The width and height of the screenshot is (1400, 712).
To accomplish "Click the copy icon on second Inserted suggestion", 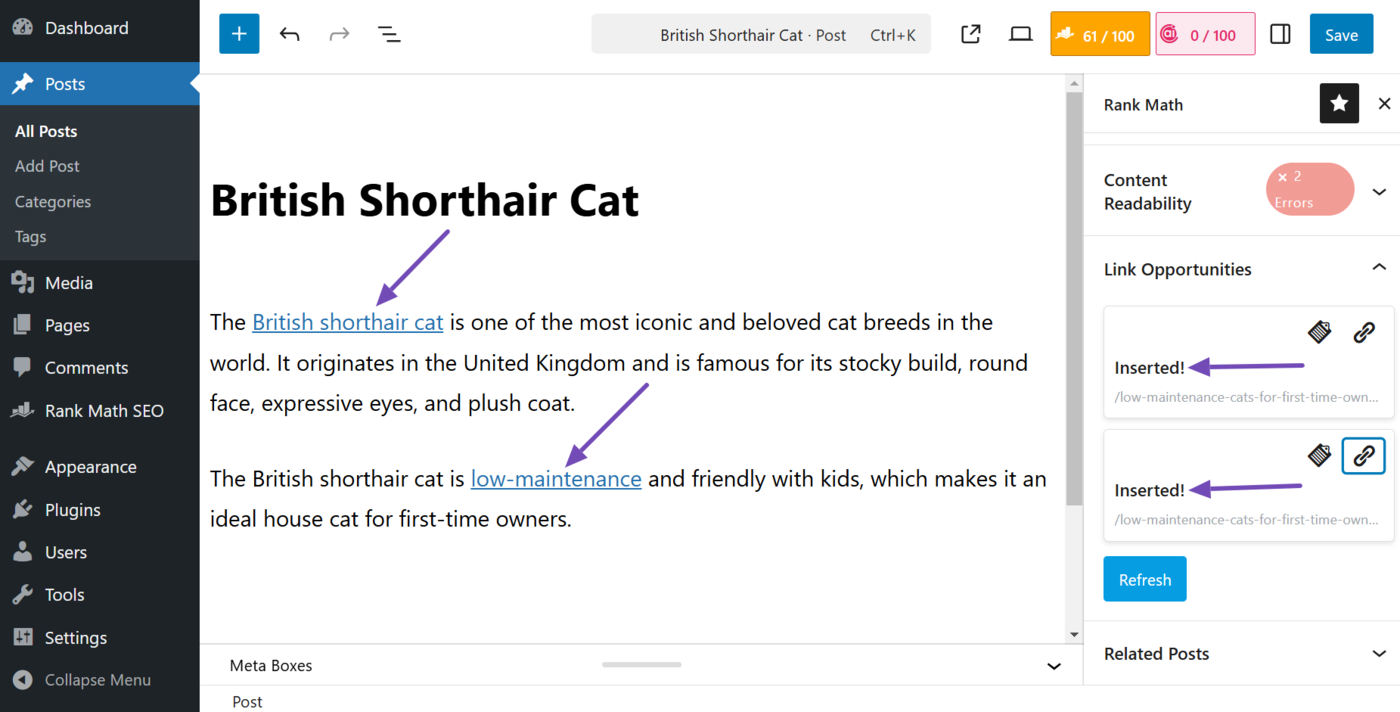I will click(1319, 456).
